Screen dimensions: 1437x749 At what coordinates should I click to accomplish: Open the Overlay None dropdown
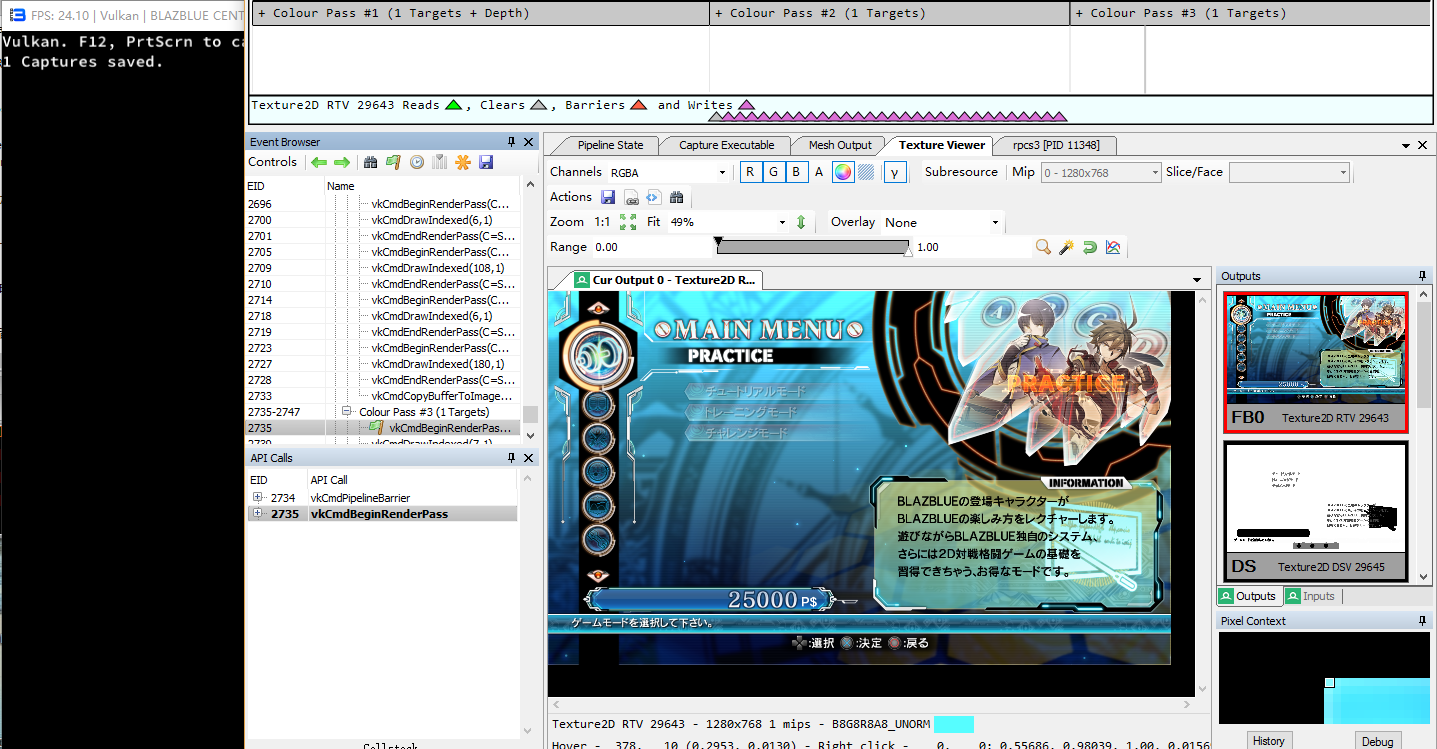tap(941, 223)
